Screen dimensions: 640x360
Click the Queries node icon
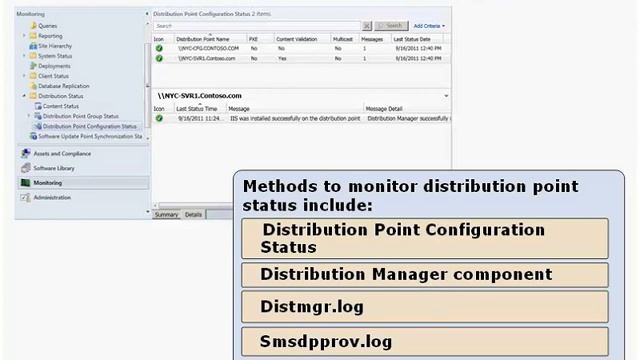(x=33, y=26)
